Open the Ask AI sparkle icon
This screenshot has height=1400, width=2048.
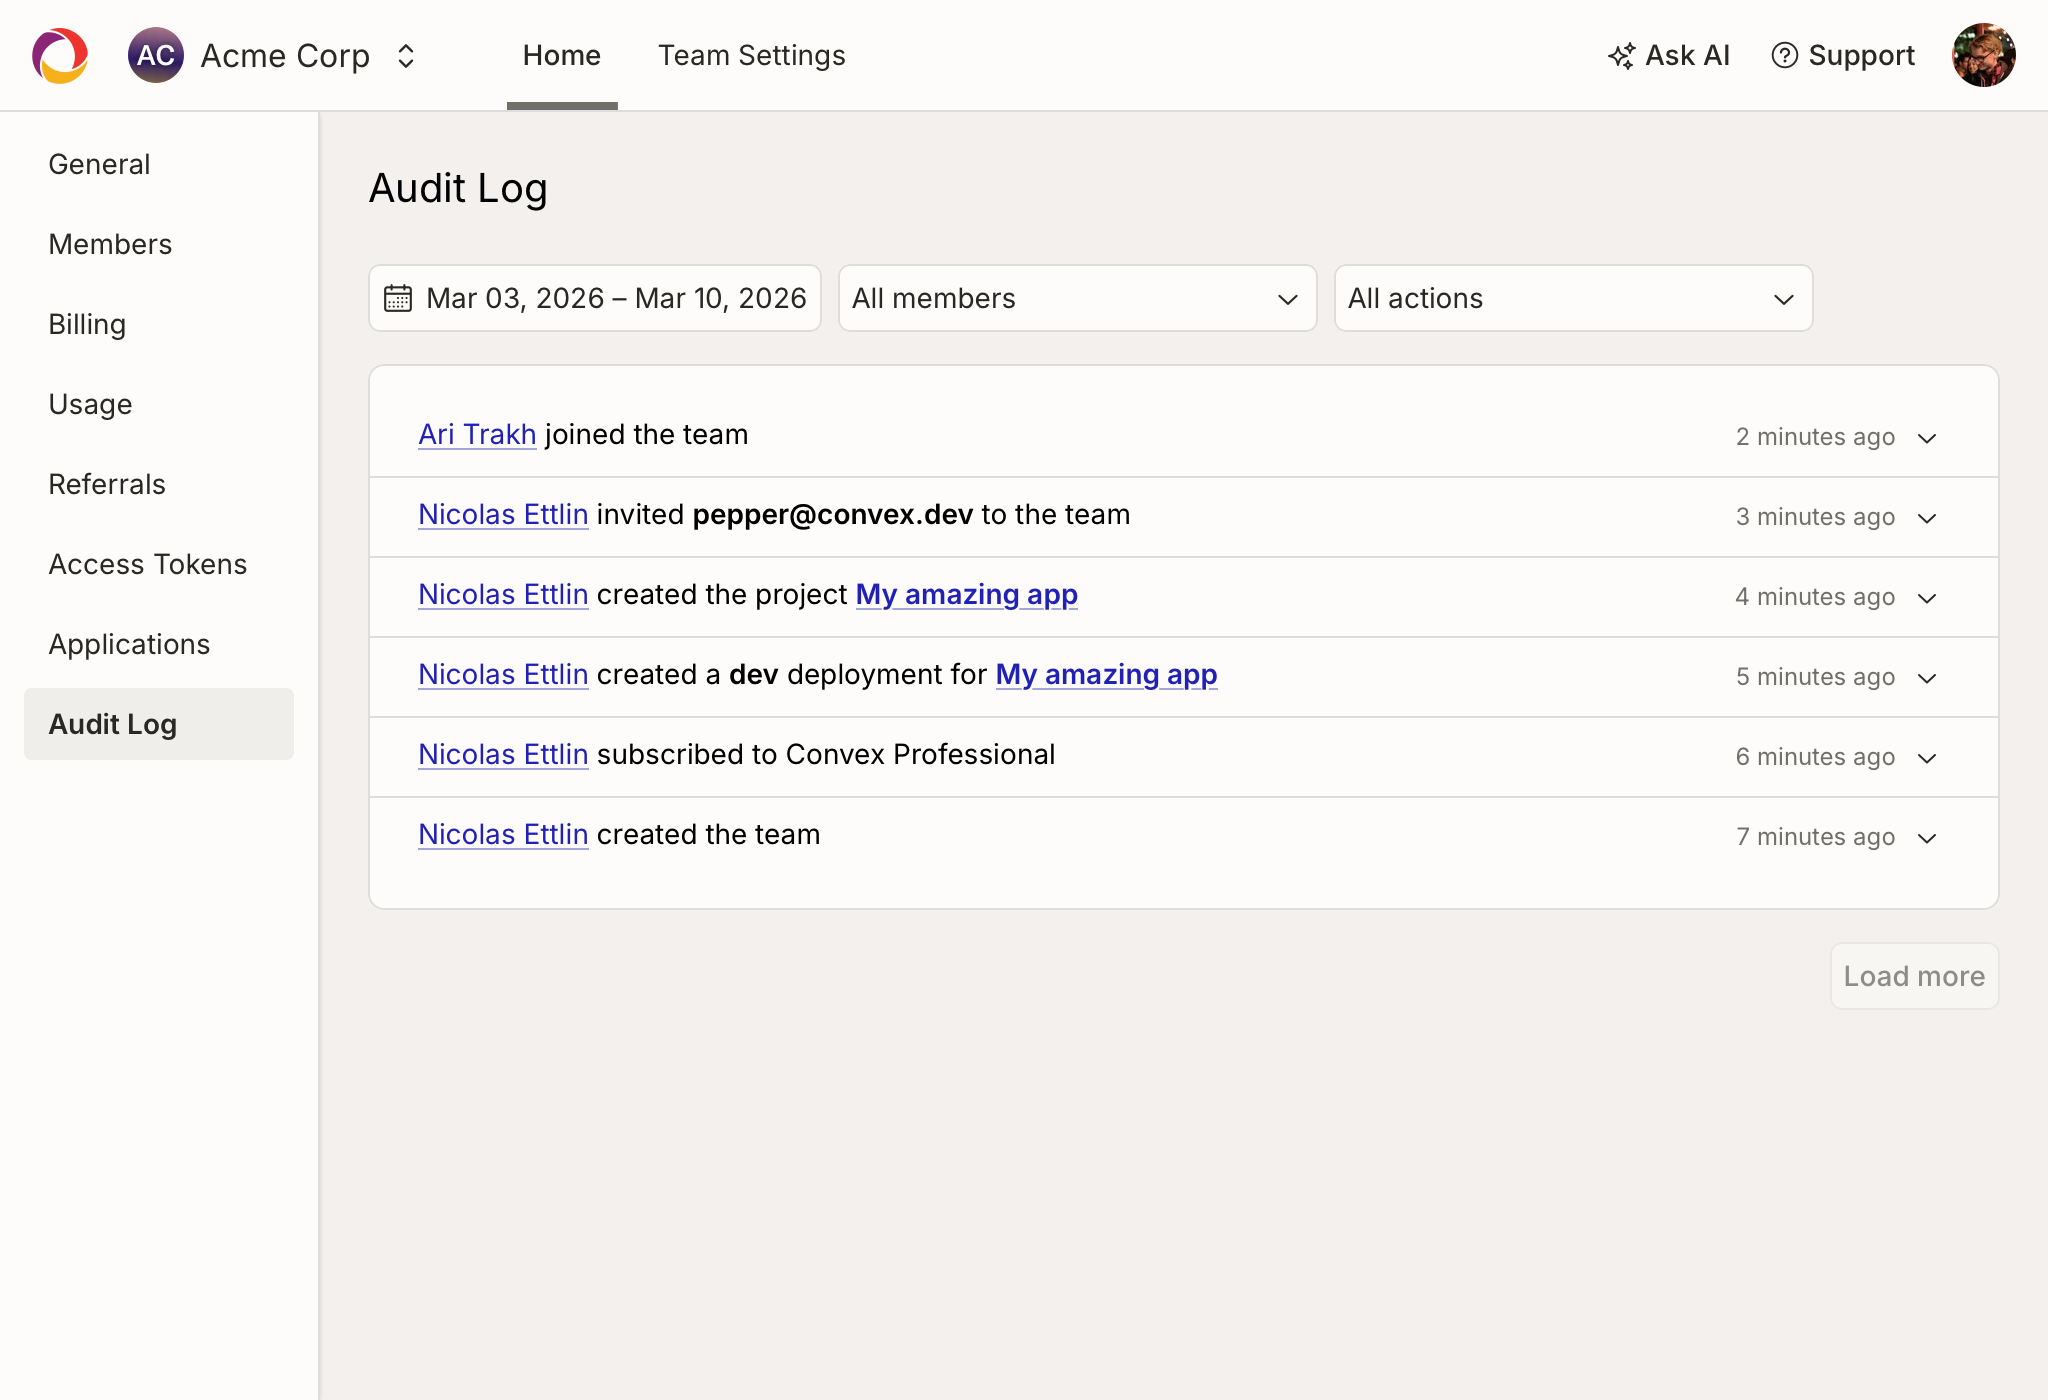pyautogui.click(x=1622, y=55)
